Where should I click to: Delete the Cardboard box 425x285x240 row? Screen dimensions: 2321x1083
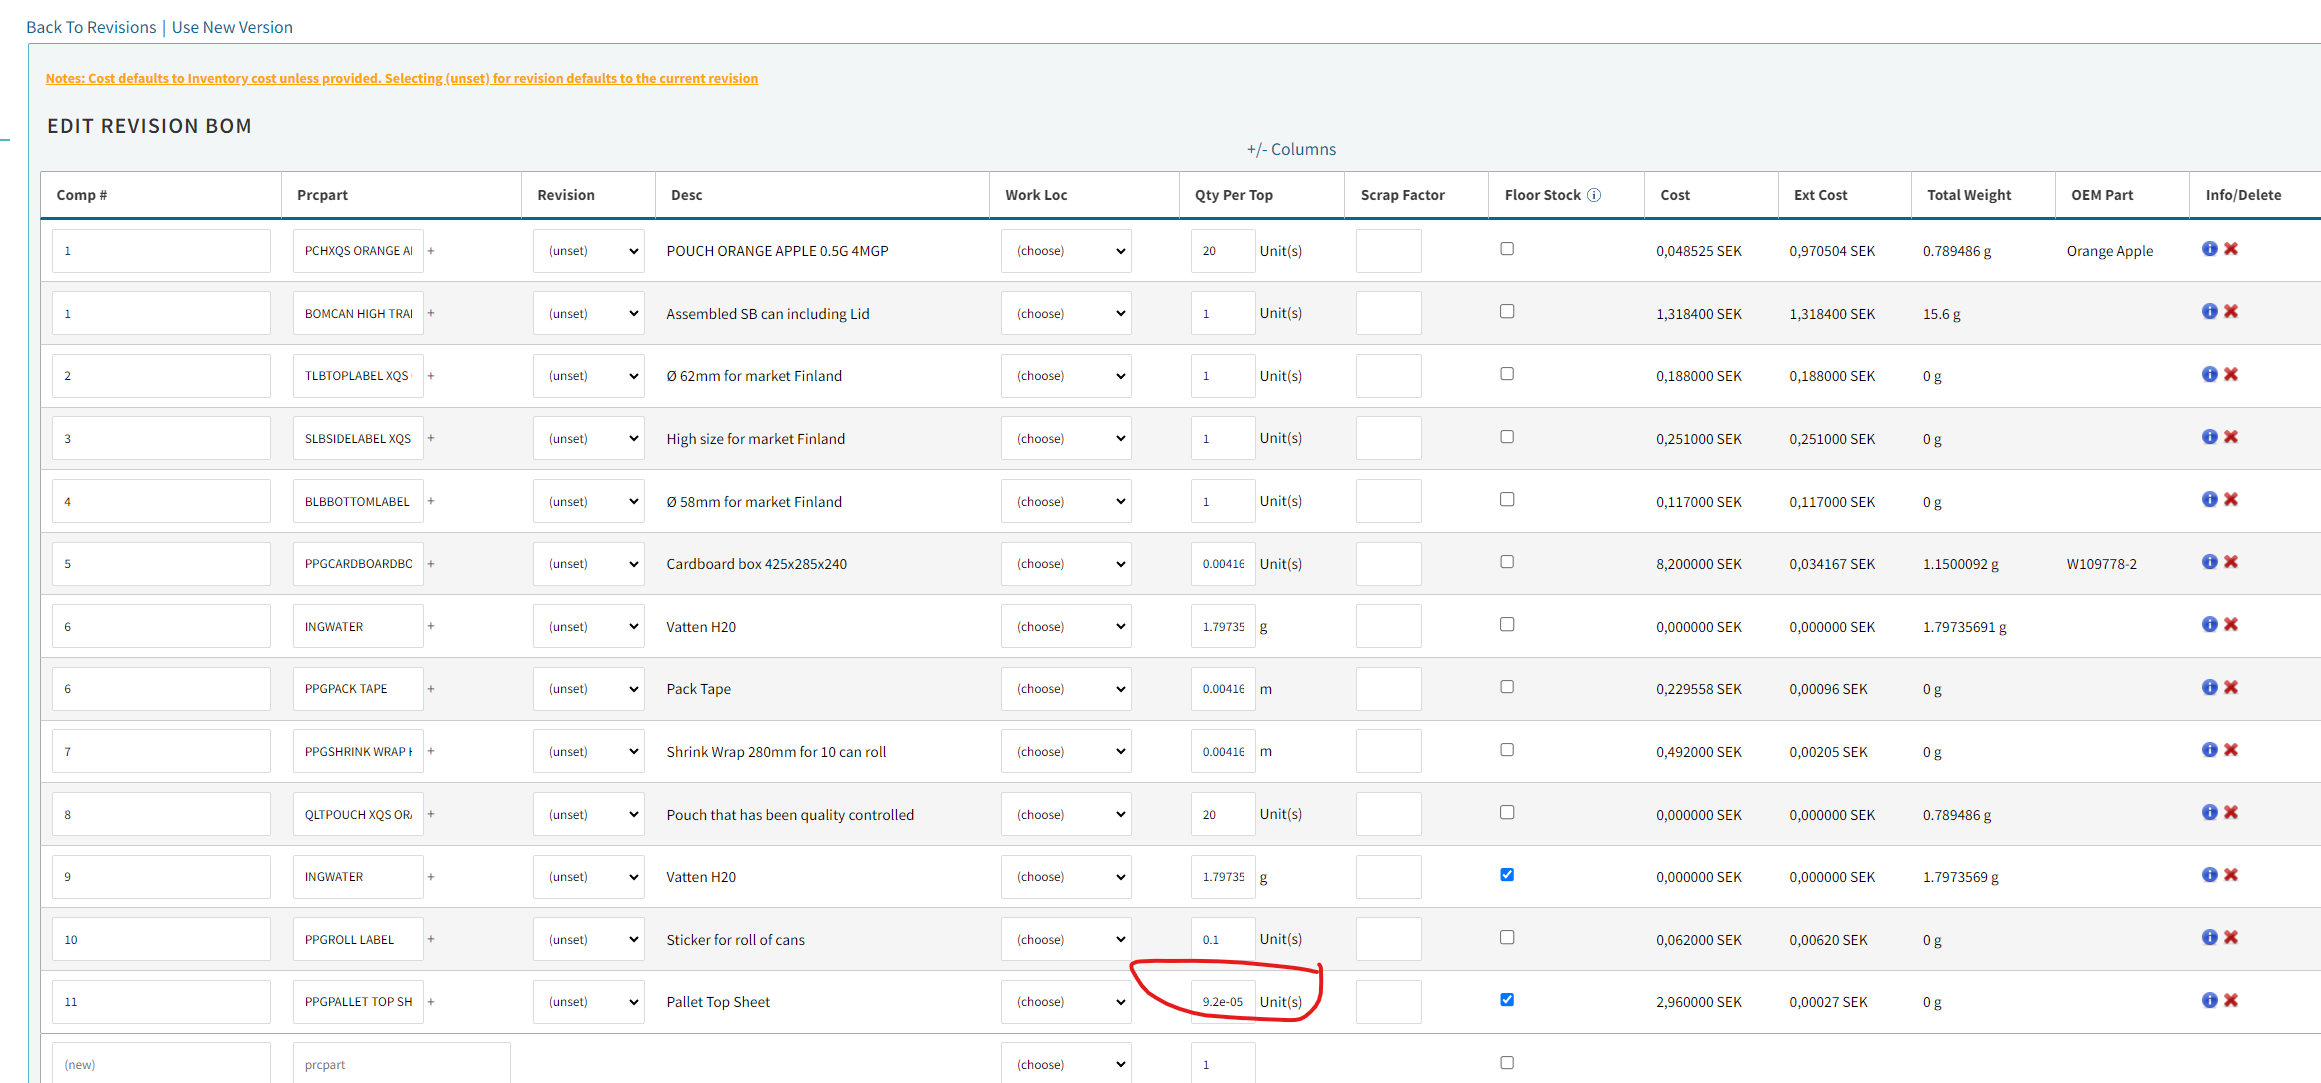(2231, 562)
